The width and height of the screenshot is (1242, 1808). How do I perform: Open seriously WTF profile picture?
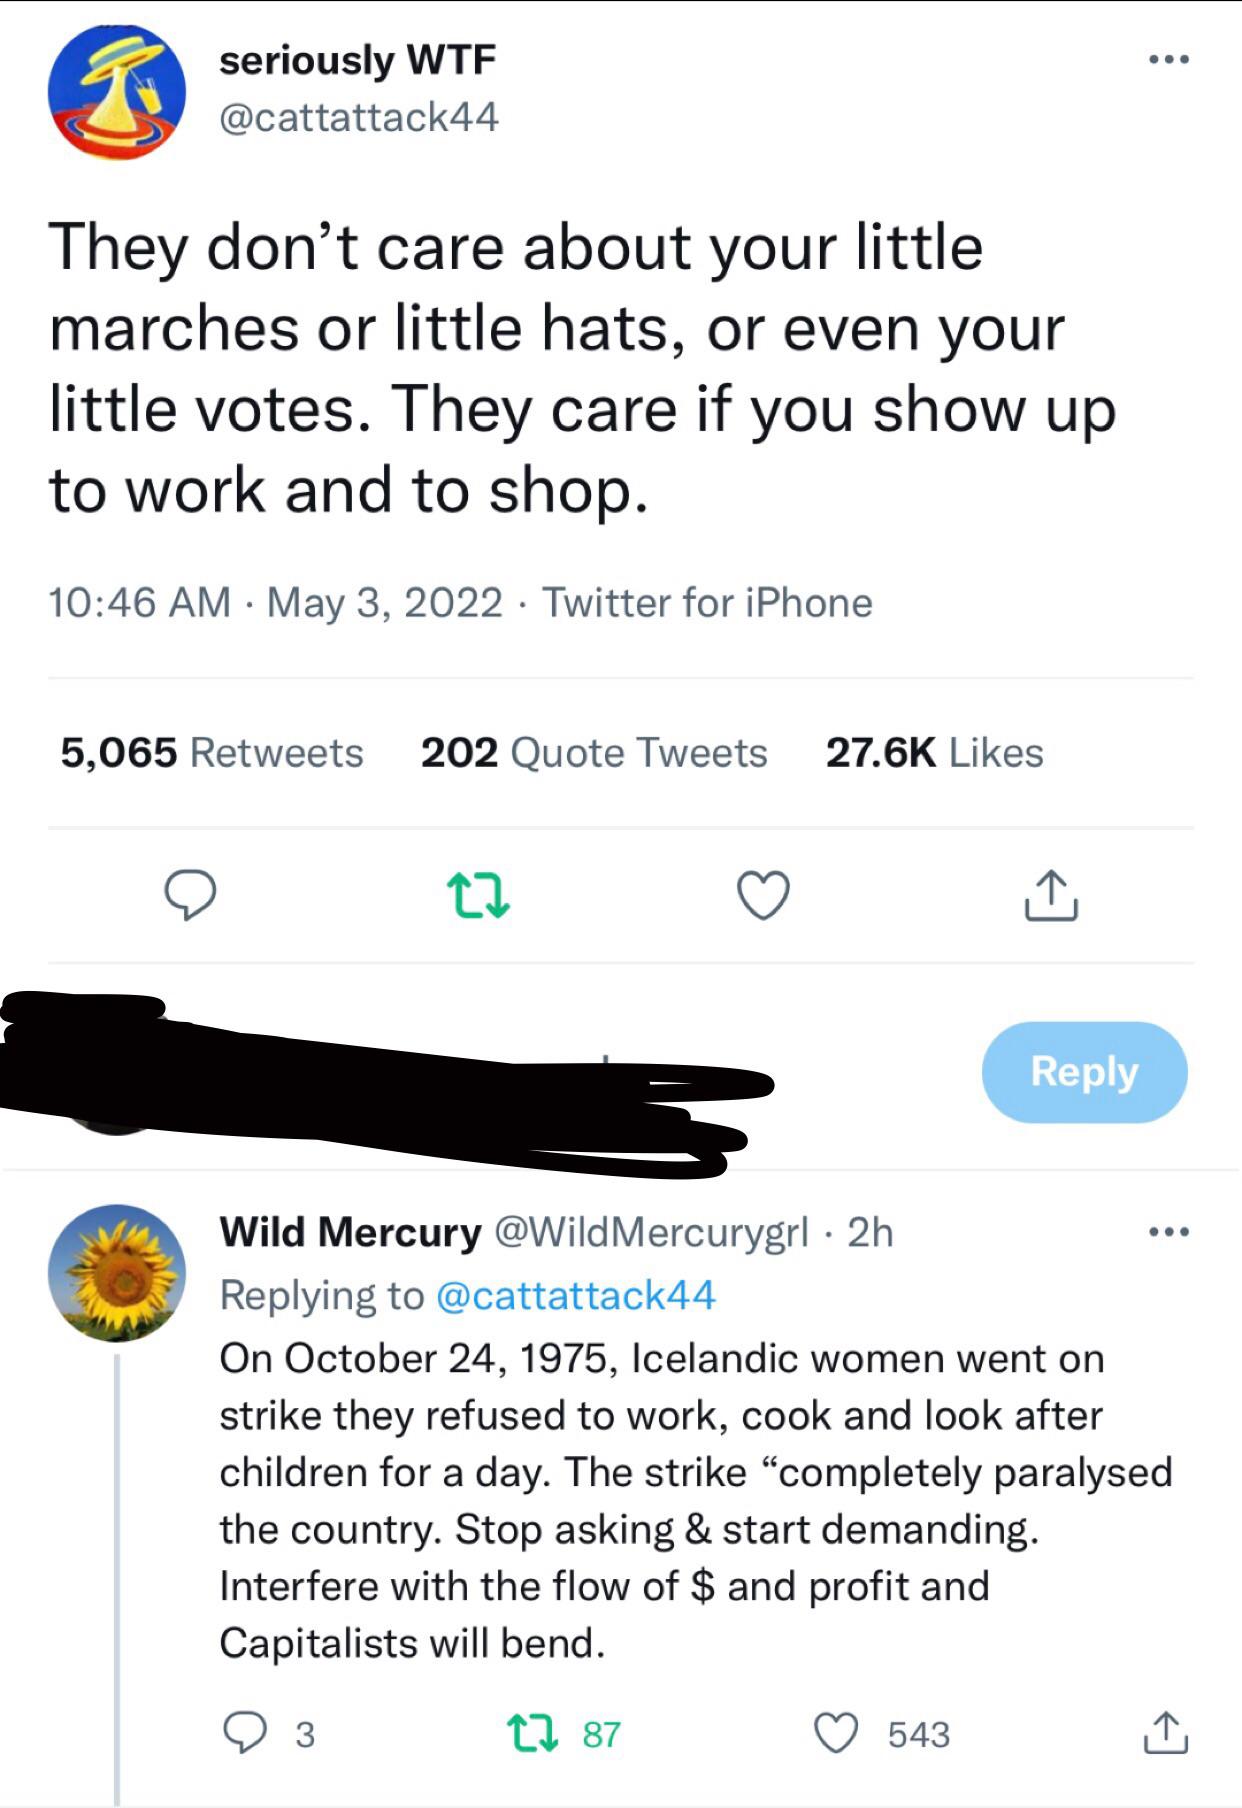coord(117,92)
